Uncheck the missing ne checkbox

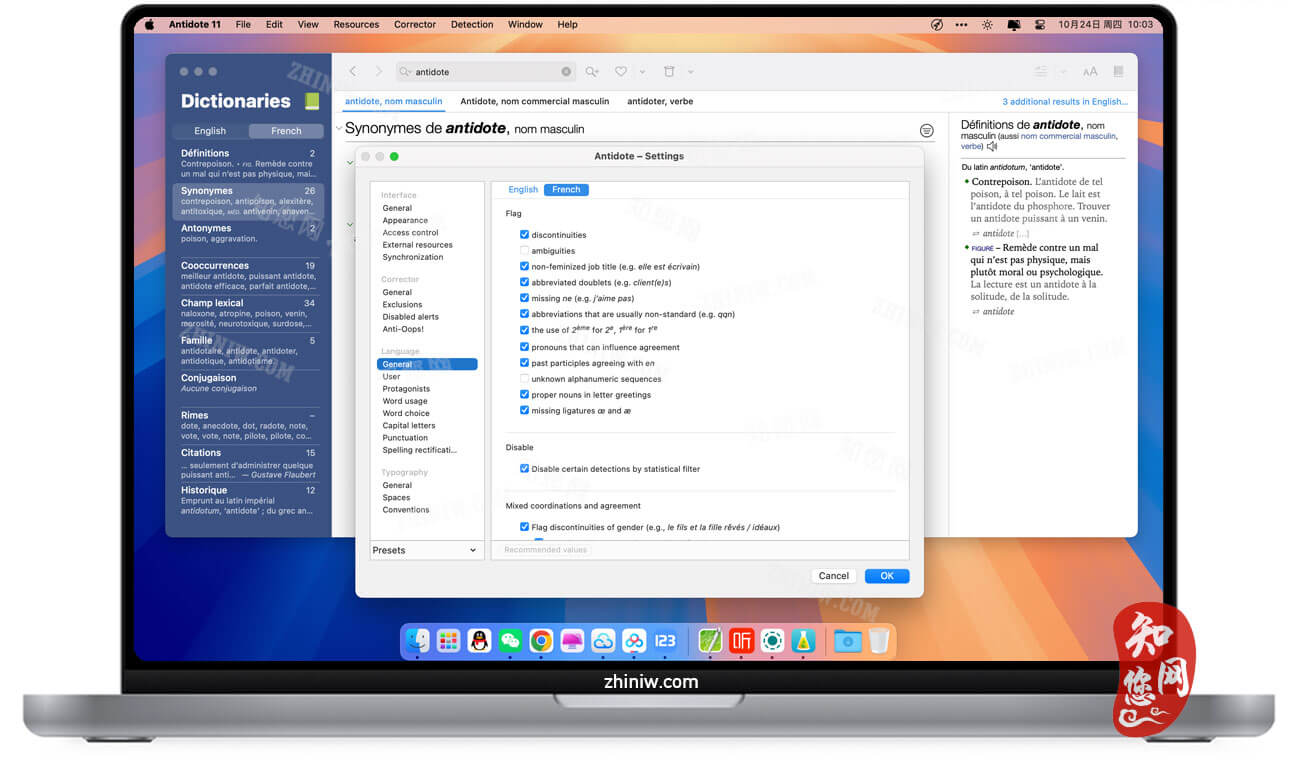pos(524,298)
